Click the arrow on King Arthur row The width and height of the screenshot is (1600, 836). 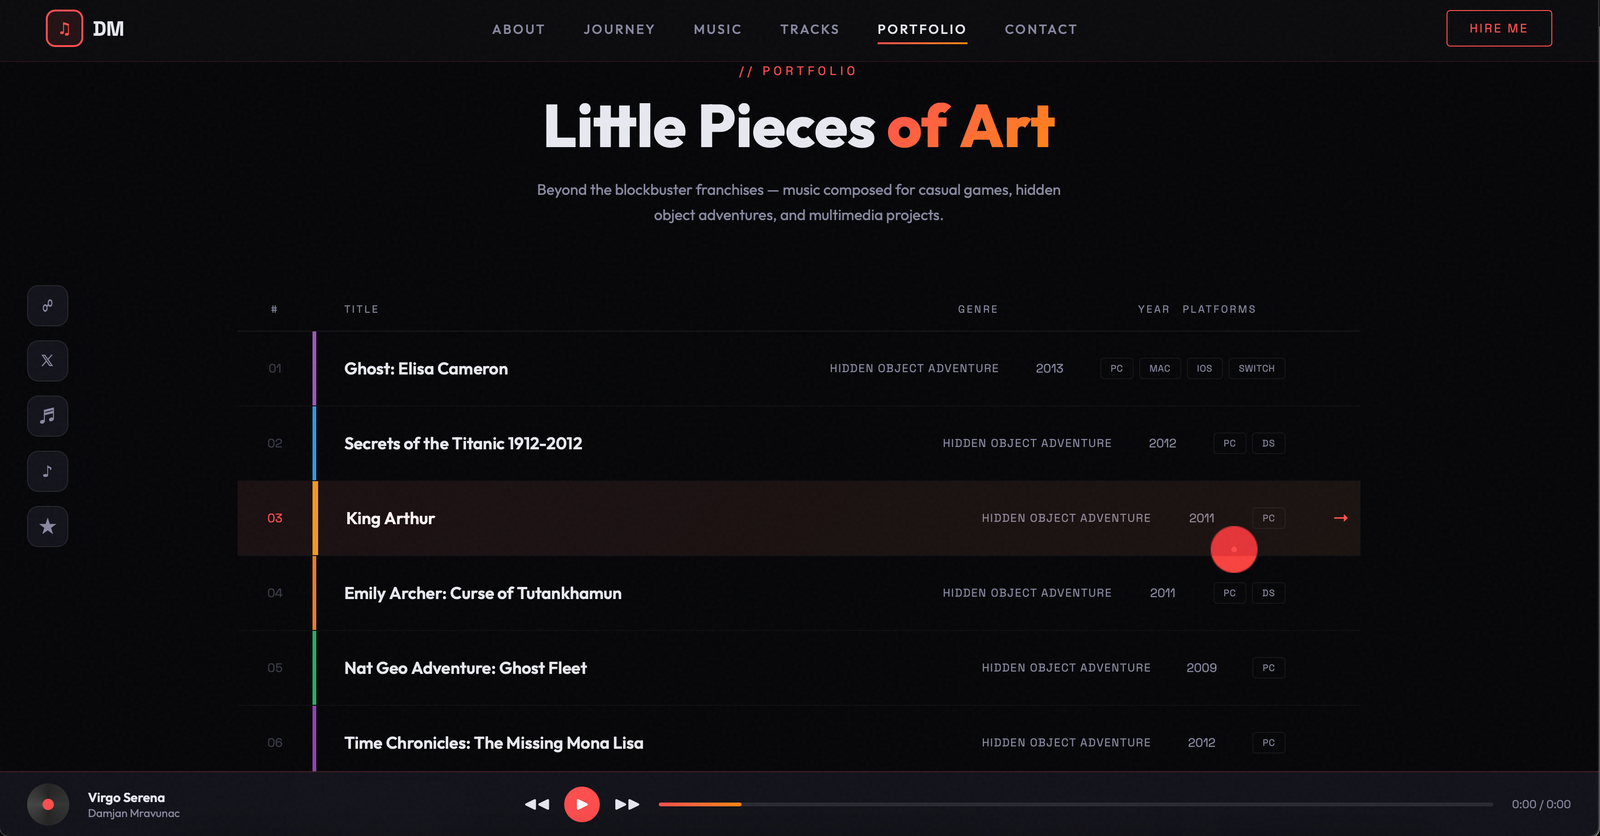point(1341,518)
